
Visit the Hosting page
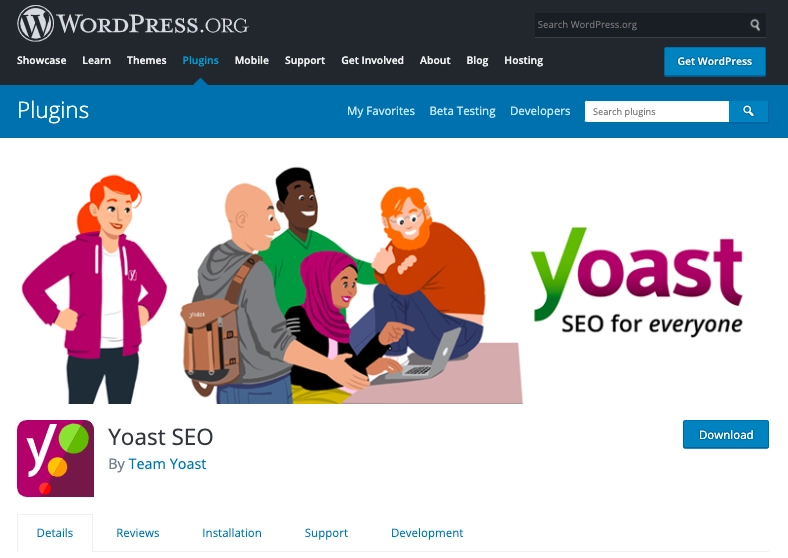click(x=524, y=60)
